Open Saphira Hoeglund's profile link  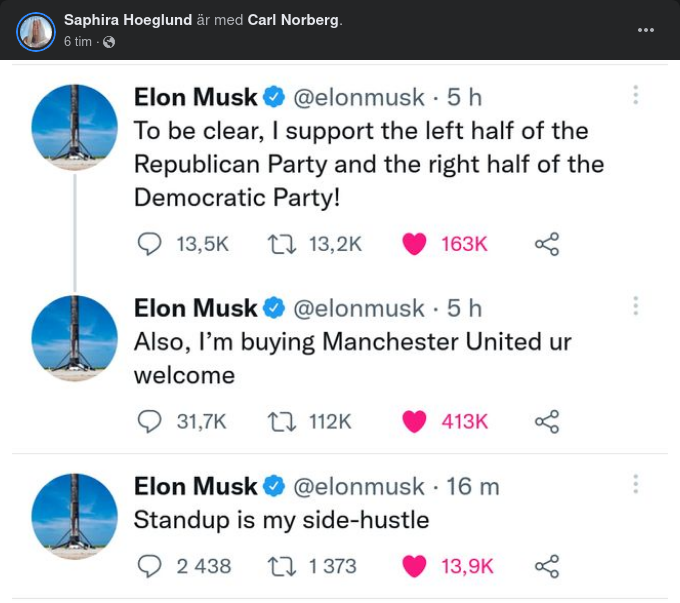pos(128,20)
